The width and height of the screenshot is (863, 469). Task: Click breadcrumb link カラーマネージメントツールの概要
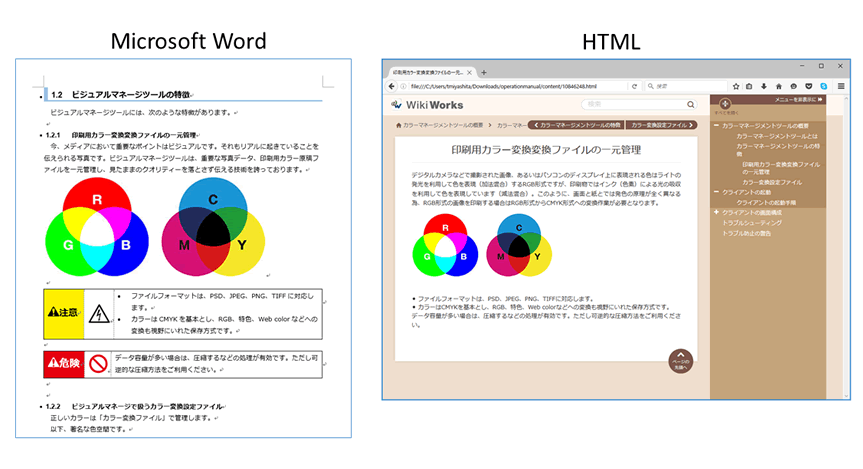click(x=443, y=126)
